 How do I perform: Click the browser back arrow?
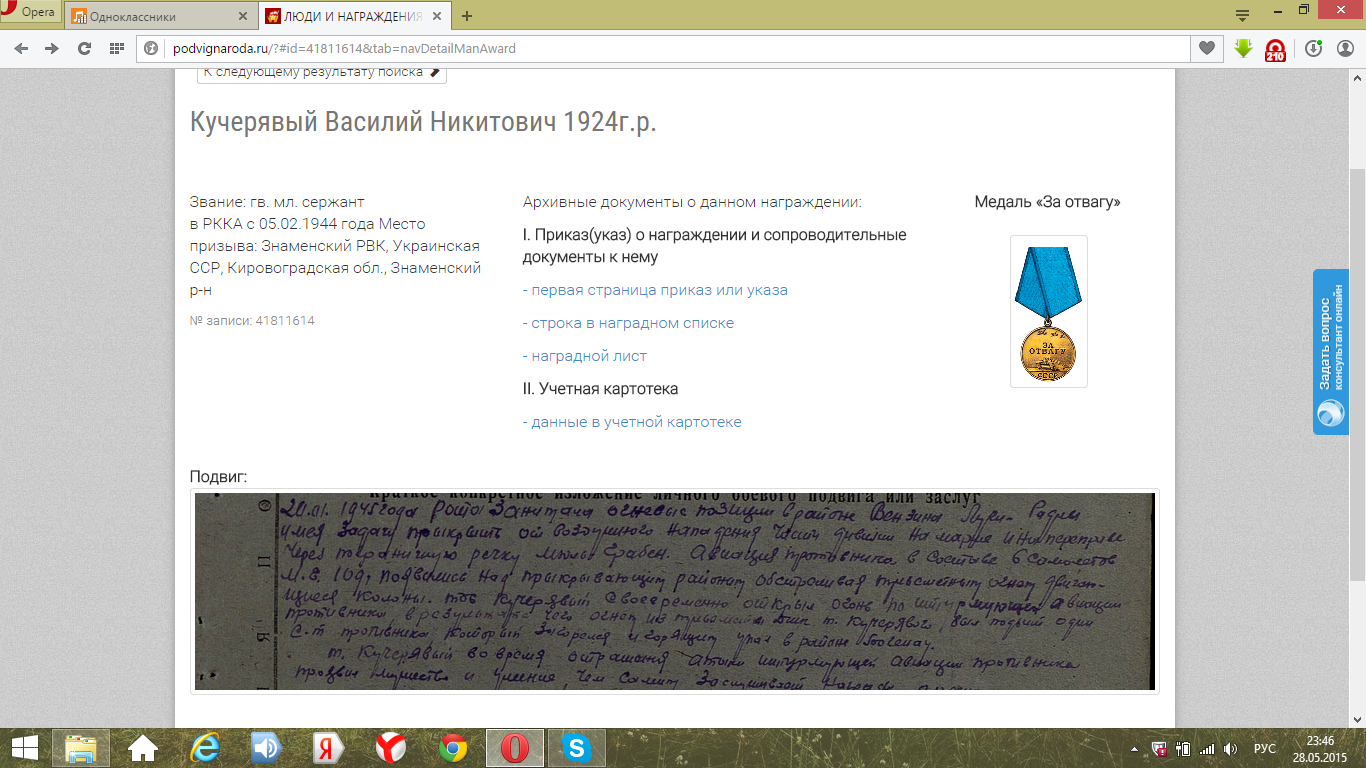click(22, 48)
